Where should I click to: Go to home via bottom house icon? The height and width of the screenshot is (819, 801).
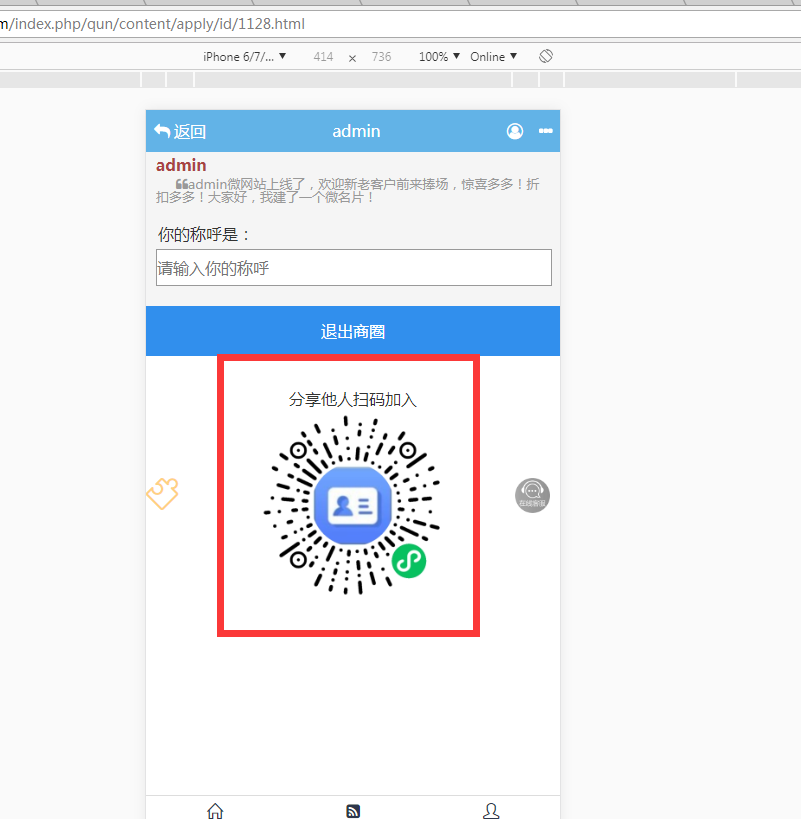[x=215, y=811]
